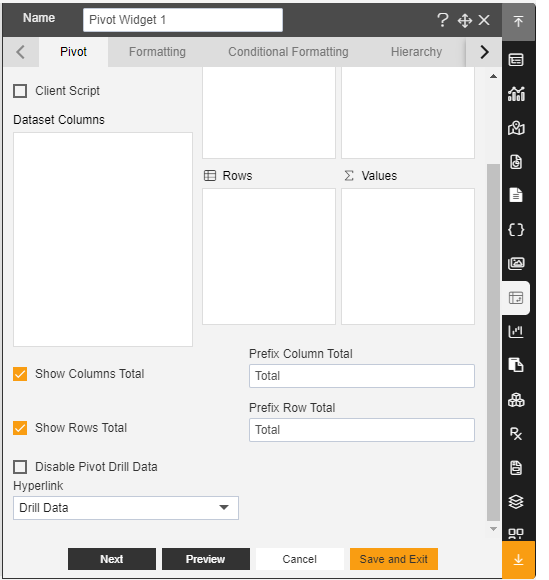The image size is (549, 580).
Task: Open the Conditional Formatting tab
Action: pos(288,52)
